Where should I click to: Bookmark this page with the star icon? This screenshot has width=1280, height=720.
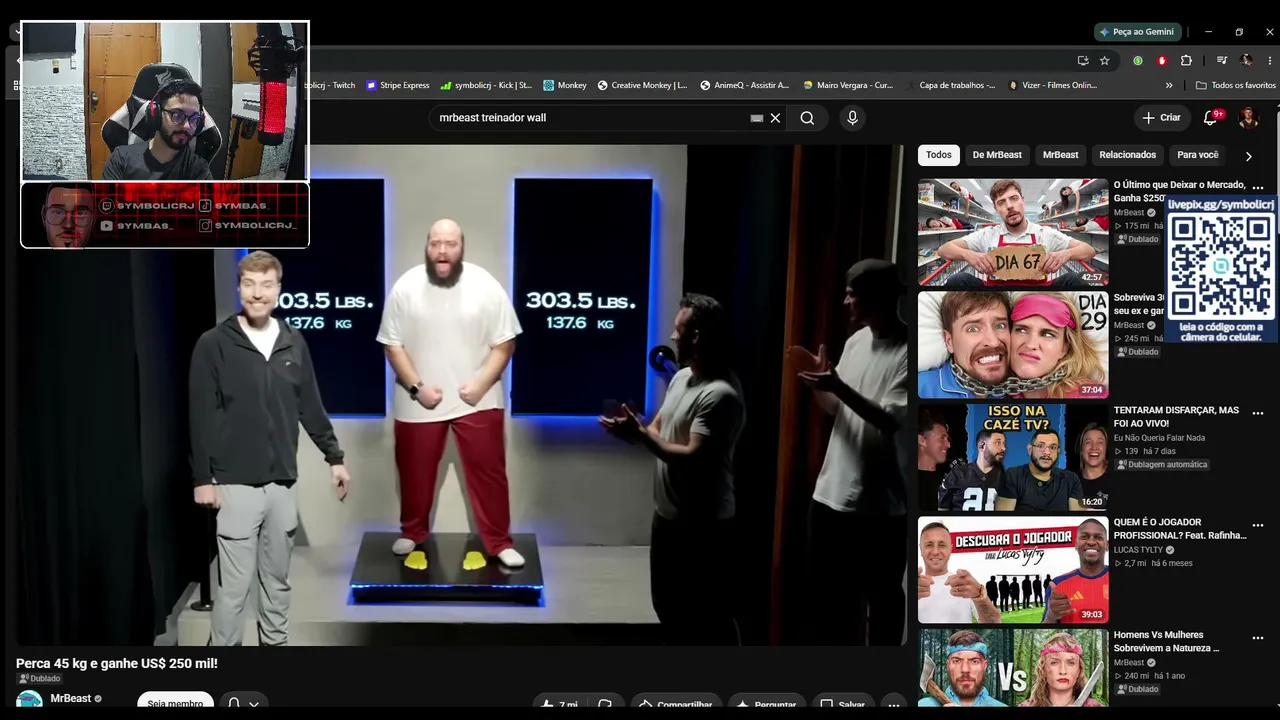click(1105, 60)
